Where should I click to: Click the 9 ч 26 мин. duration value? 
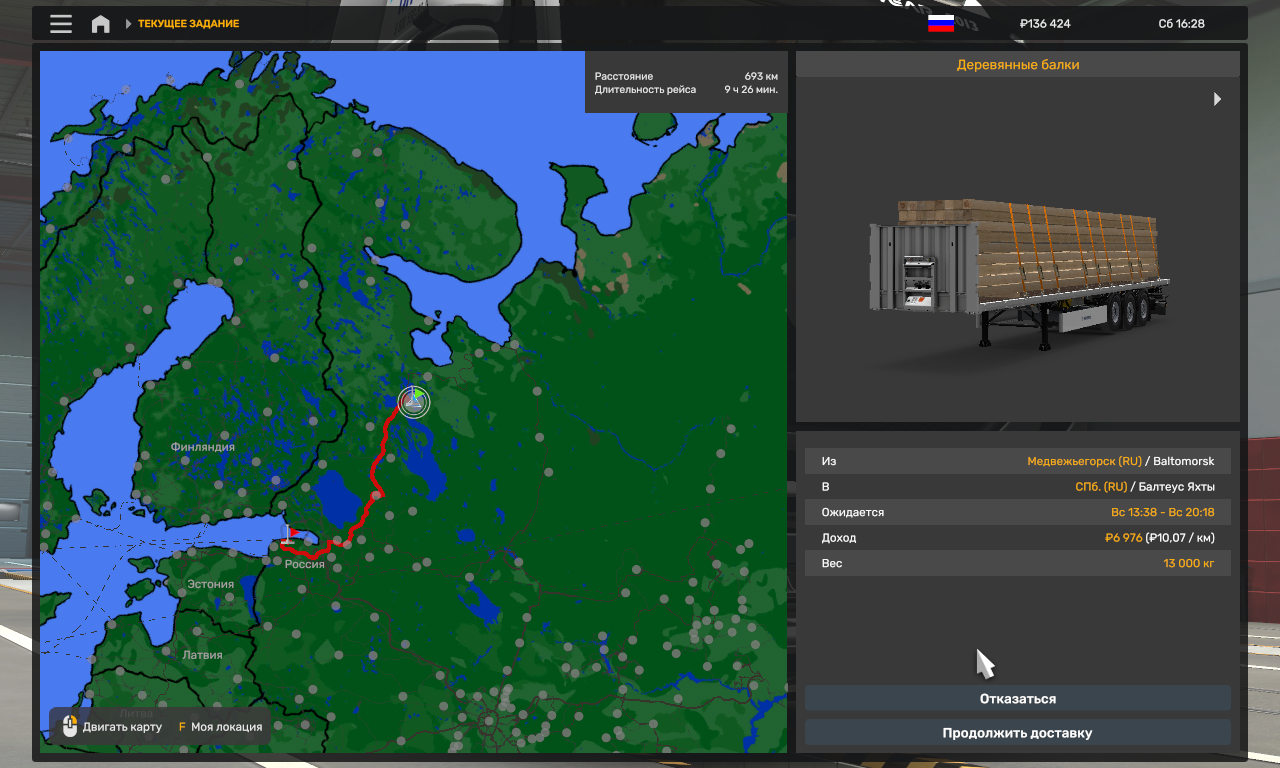pyautogui.click(x=751, y=89)
